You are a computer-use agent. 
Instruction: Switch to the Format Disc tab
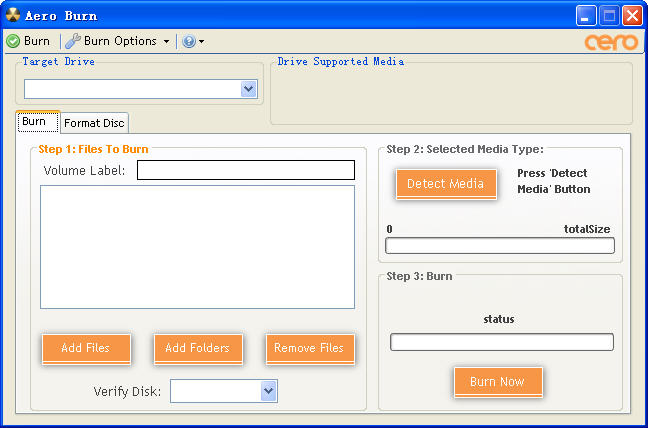(95, 123)
